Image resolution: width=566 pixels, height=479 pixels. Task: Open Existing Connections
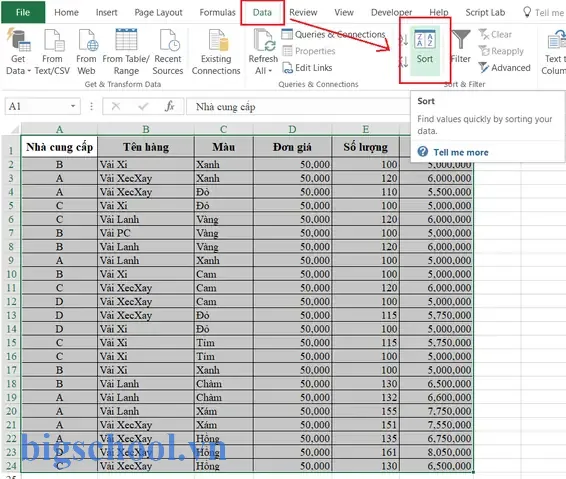pos(216,52)
